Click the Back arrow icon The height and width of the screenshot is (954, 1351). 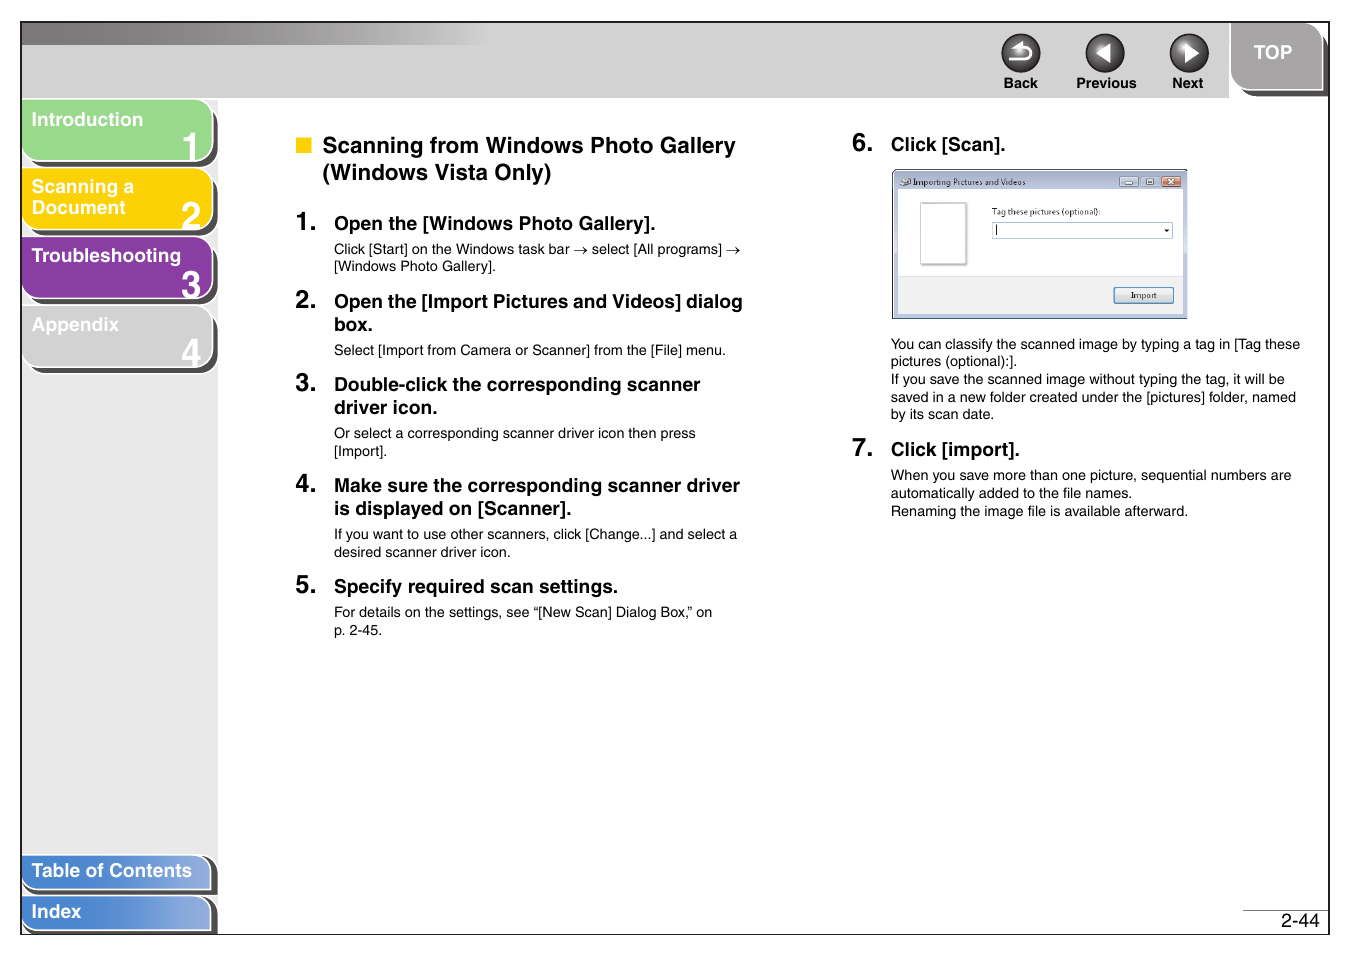click(x=1020, y=53)
